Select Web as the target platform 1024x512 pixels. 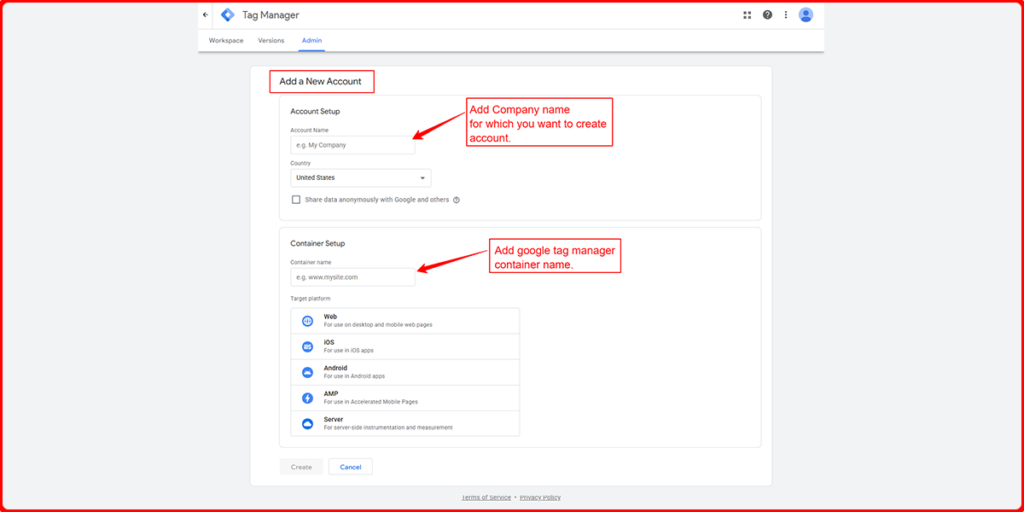coord(405,321)
